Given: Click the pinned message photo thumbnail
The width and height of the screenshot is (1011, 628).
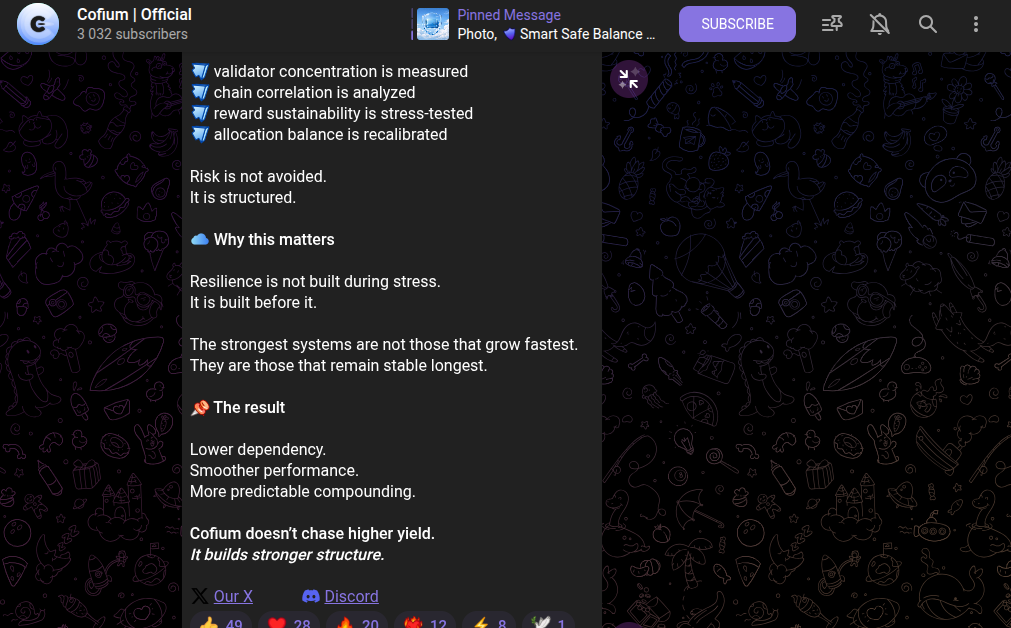Looking at the screenshot, I should pyautogui.click(x=433, y=24).
